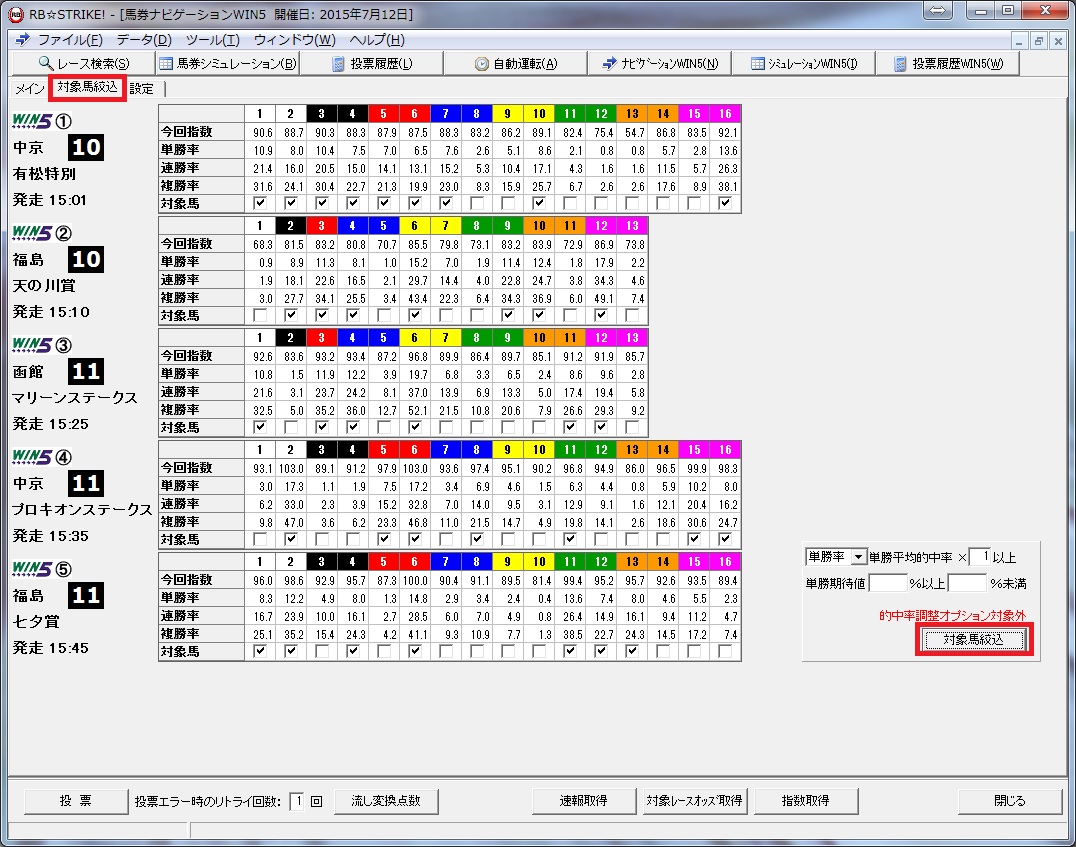Click the orange horse 10 header in WIN5③
1076x847 pixels.
pos(539,337)
